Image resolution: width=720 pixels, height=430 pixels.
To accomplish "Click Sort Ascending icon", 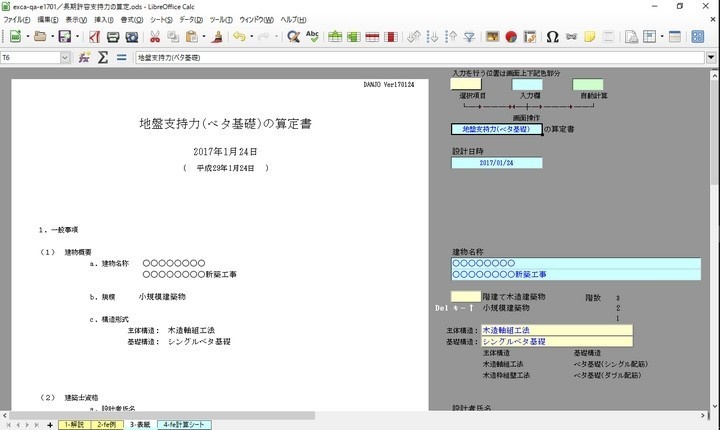I will [x=432, y=37].
